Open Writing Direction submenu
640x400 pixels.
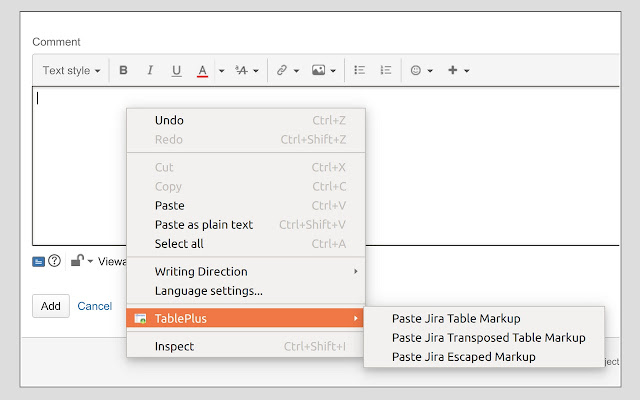coord(246,271)
